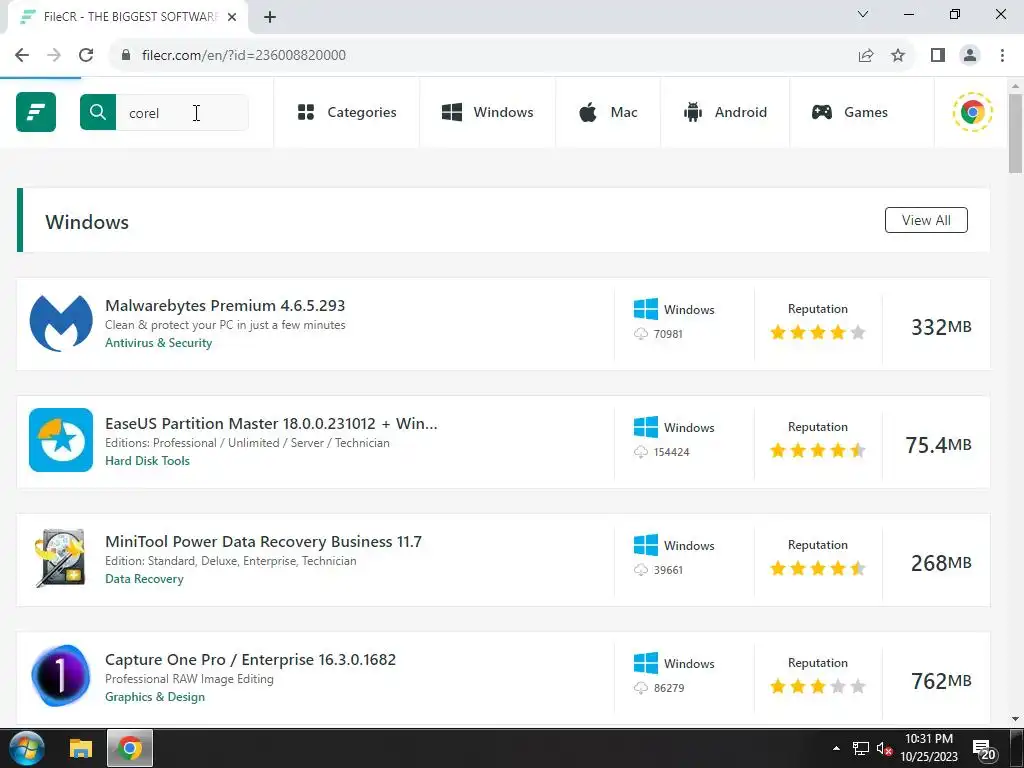Click download count 154424
Screen dimensions: 1024x768
tap(671, 452)
